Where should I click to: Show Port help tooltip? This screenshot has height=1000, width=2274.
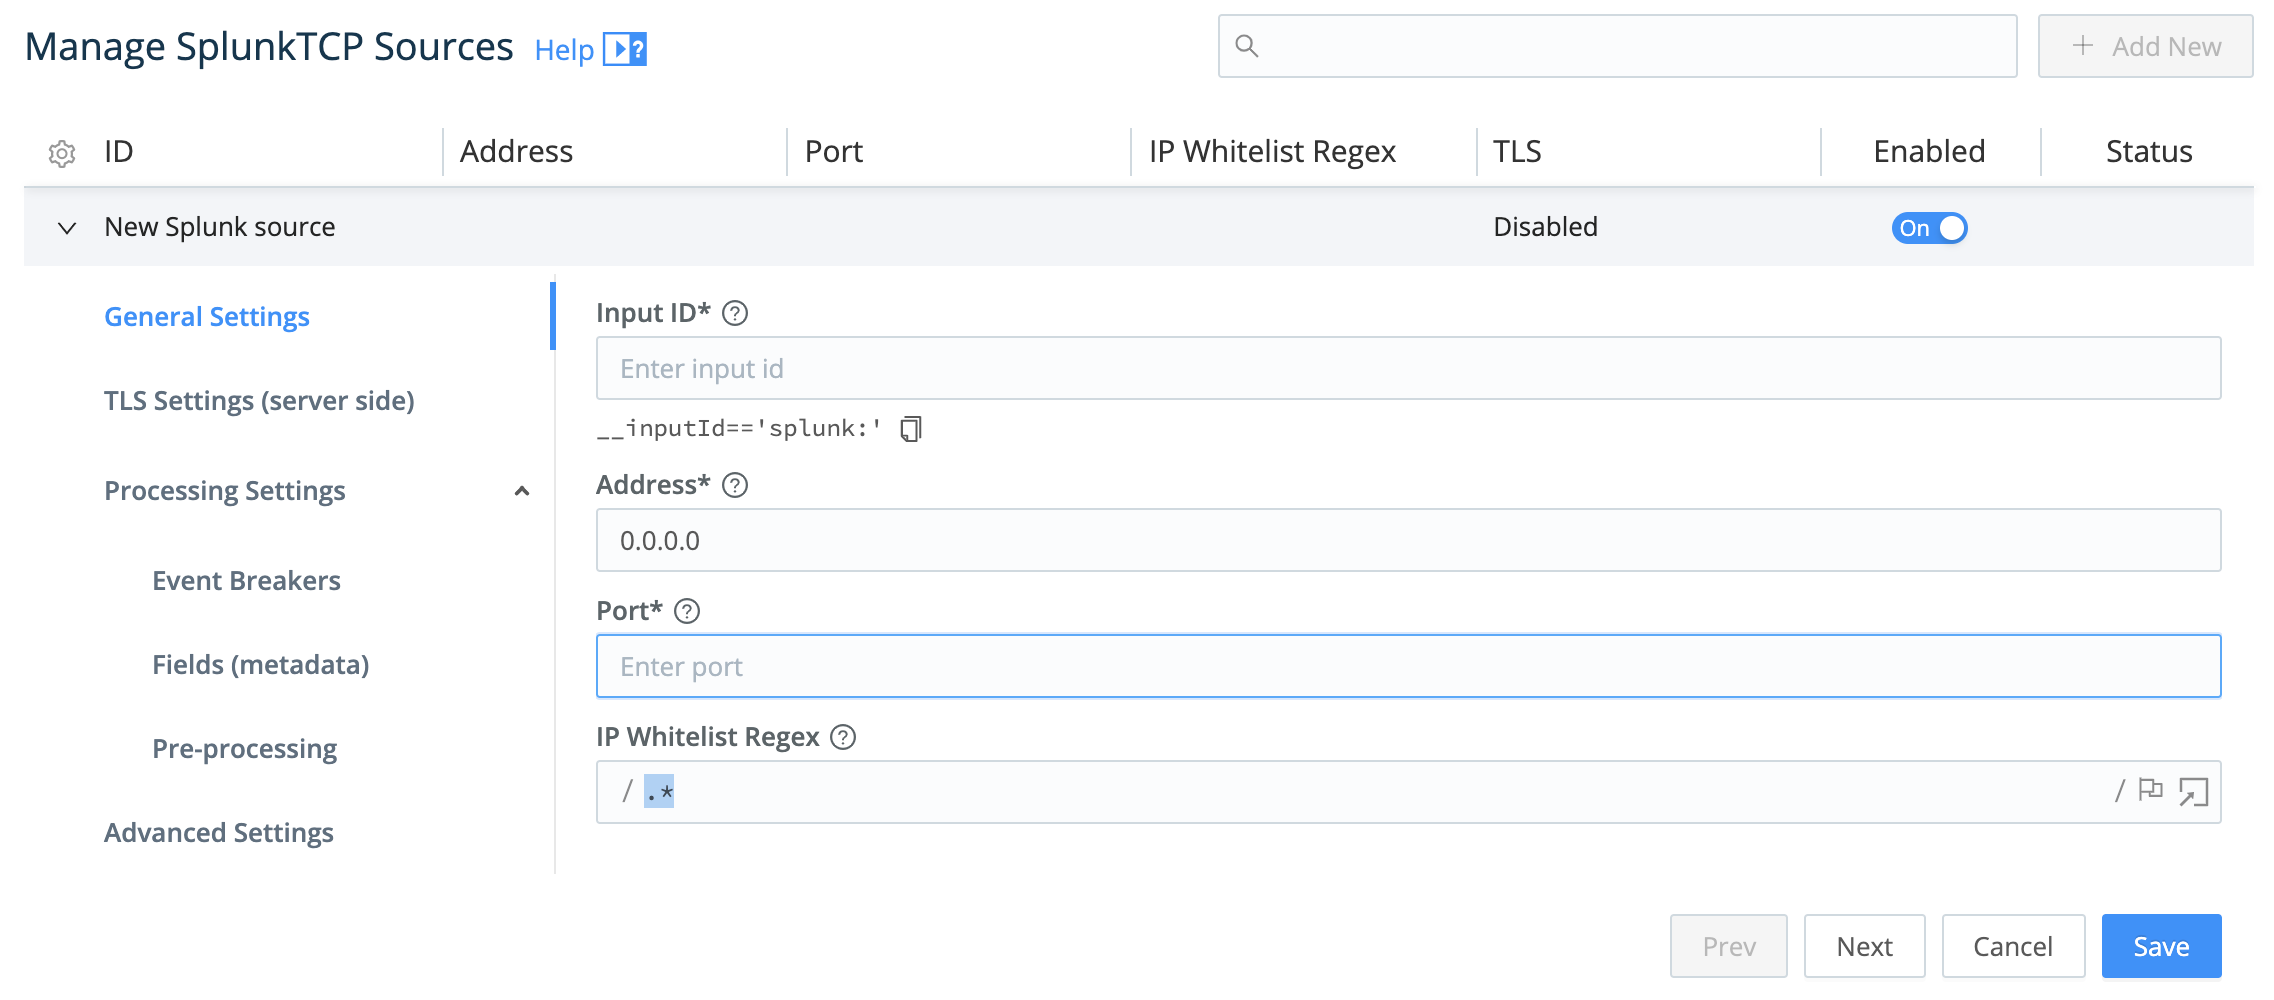pyautogui.click(x=687, y=612)
